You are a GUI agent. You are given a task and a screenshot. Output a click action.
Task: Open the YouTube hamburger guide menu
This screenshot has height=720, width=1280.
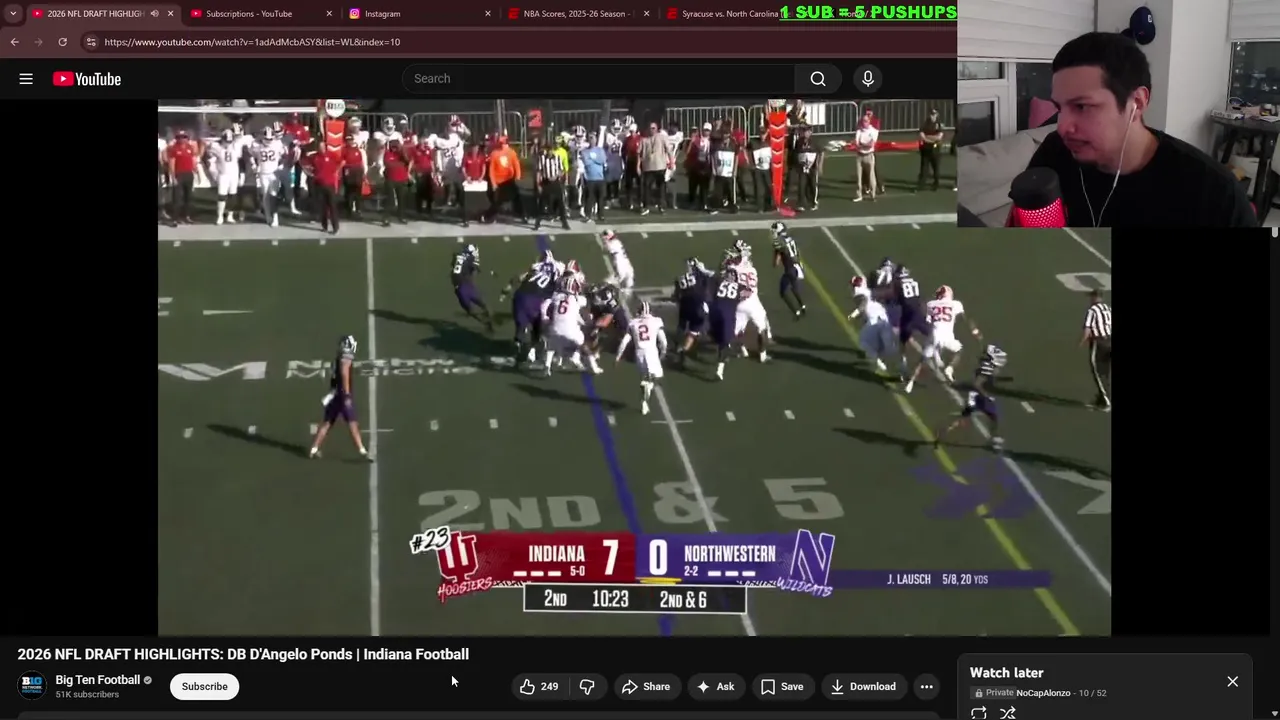(26, 79)
